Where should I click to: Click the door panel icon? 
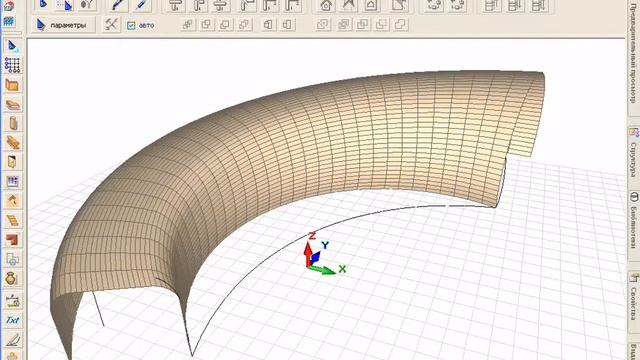click(x=12, y=162)
